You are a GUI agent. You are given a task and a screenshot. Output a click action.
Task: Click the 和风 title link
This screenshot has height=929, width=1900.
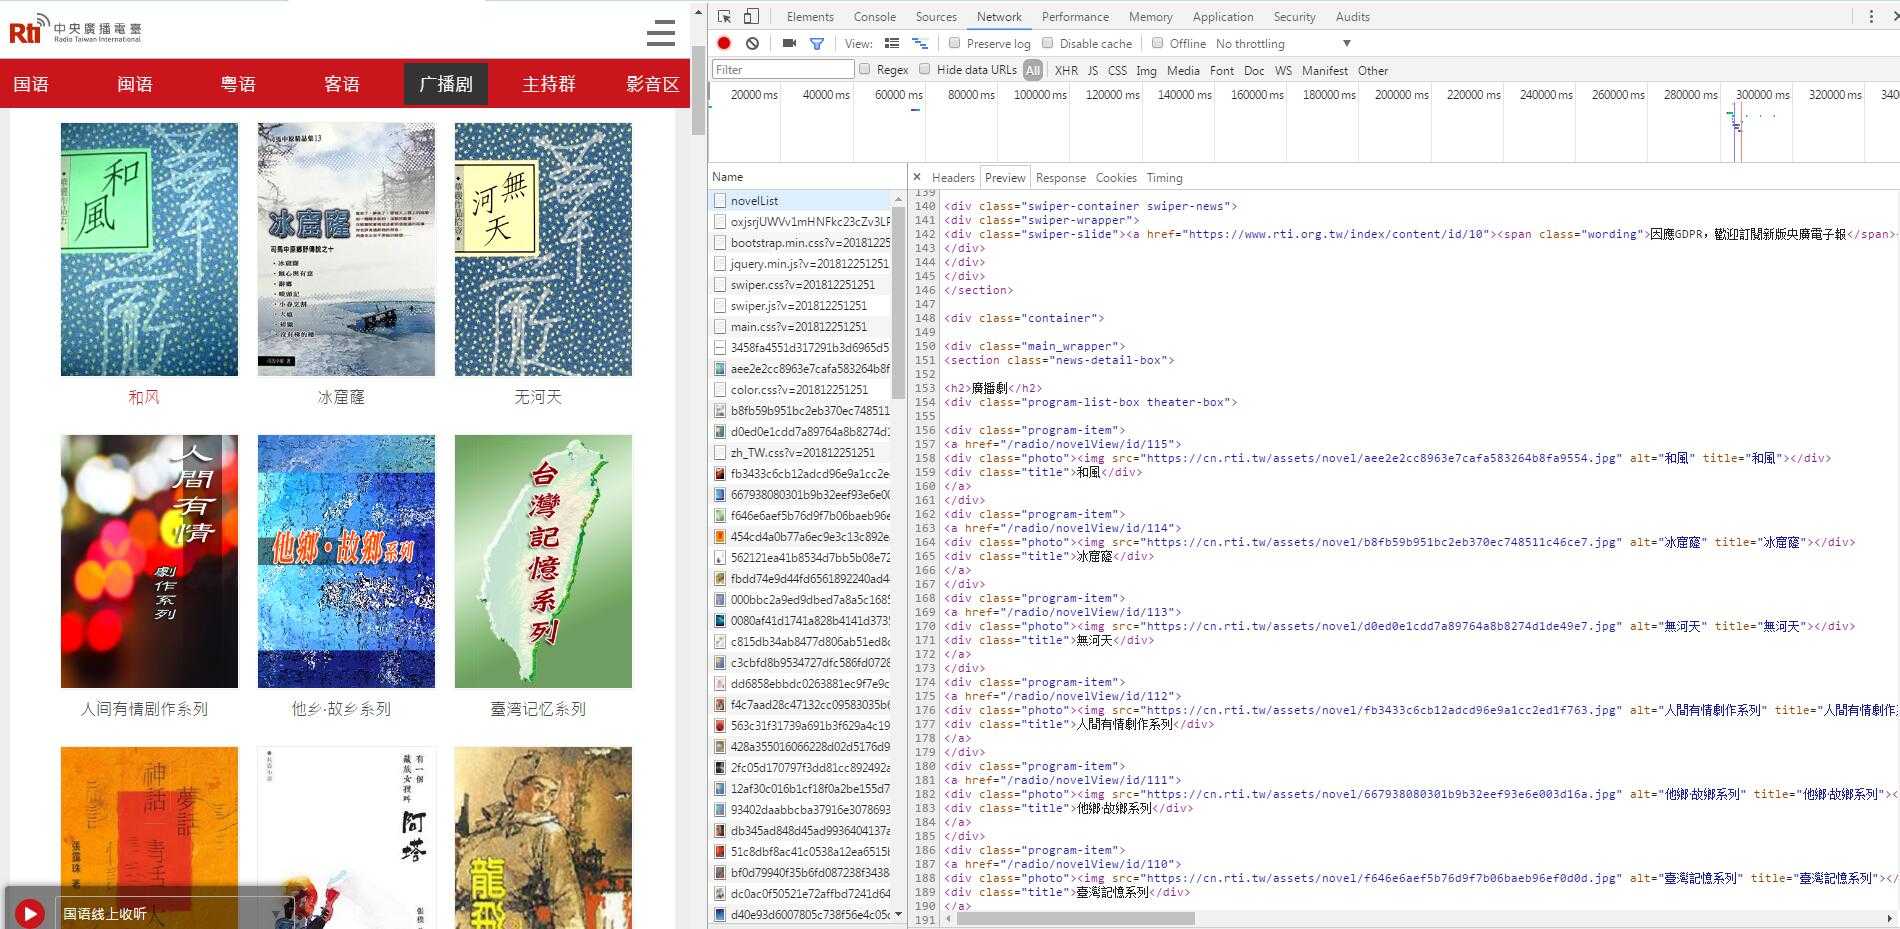coord(144,397)
